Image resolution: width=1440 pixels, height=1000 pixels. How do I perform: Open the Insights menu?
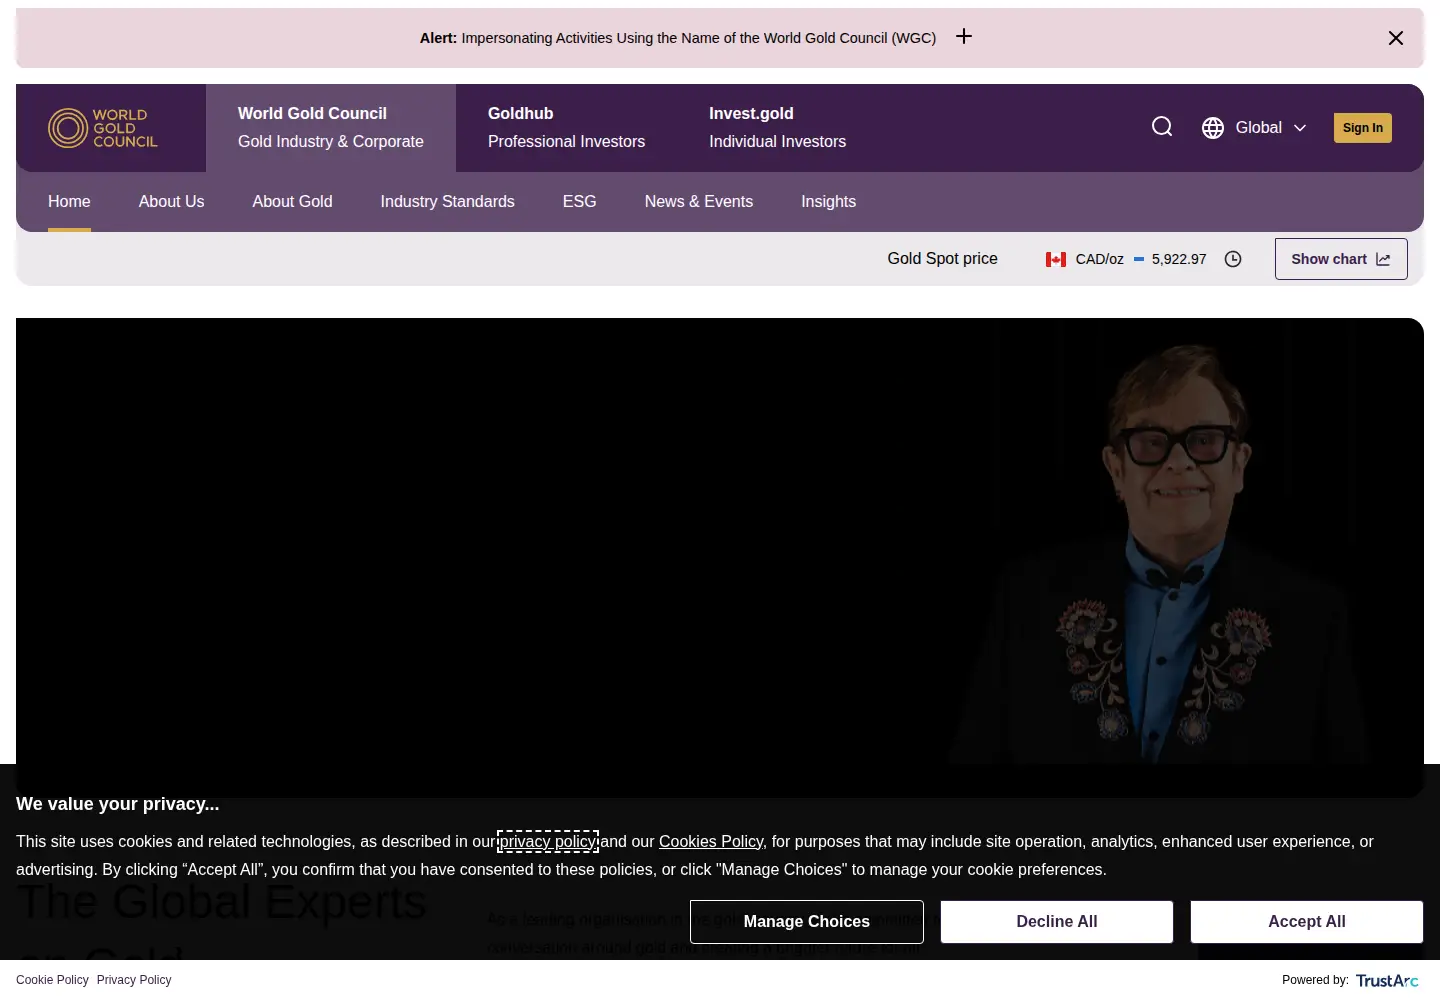828,202
